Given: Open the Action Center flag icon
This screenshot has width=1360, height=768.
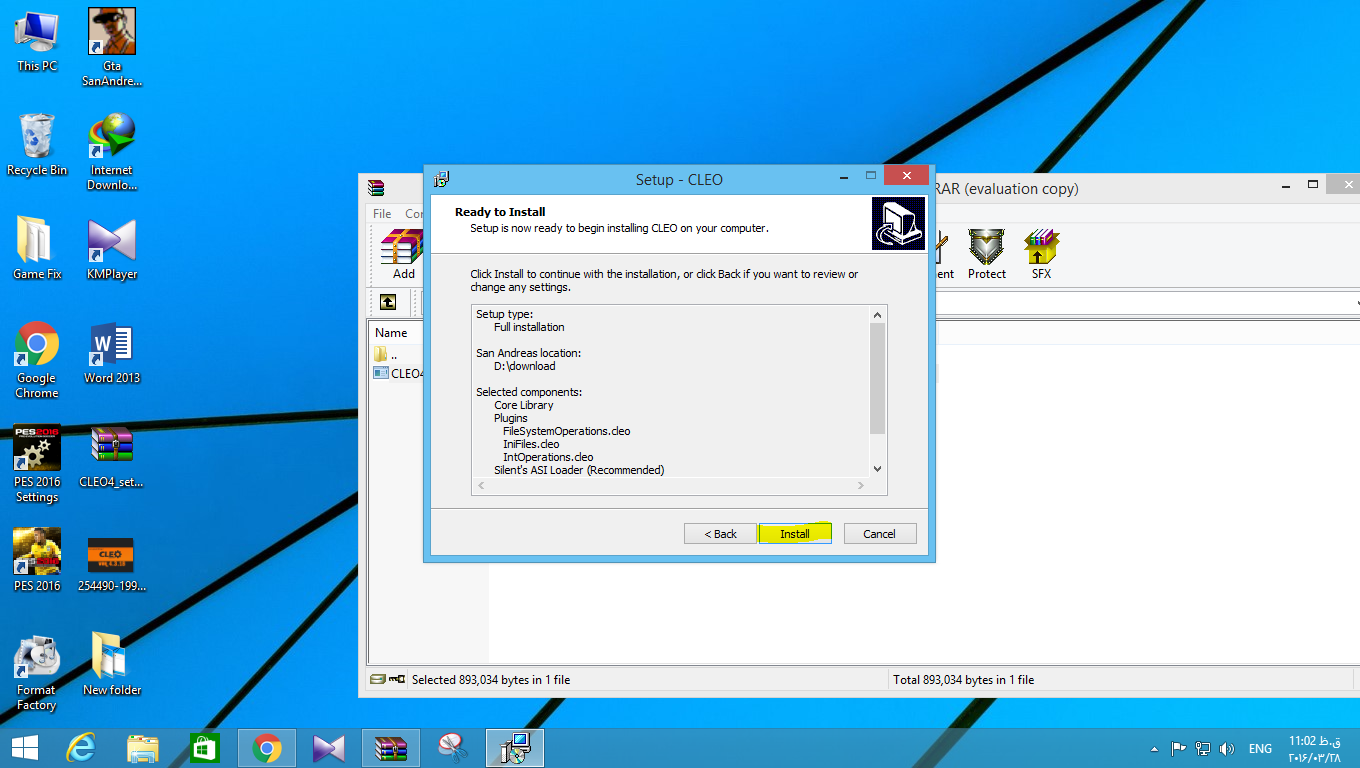Looking at the screenshot, I should (1178, 749).
